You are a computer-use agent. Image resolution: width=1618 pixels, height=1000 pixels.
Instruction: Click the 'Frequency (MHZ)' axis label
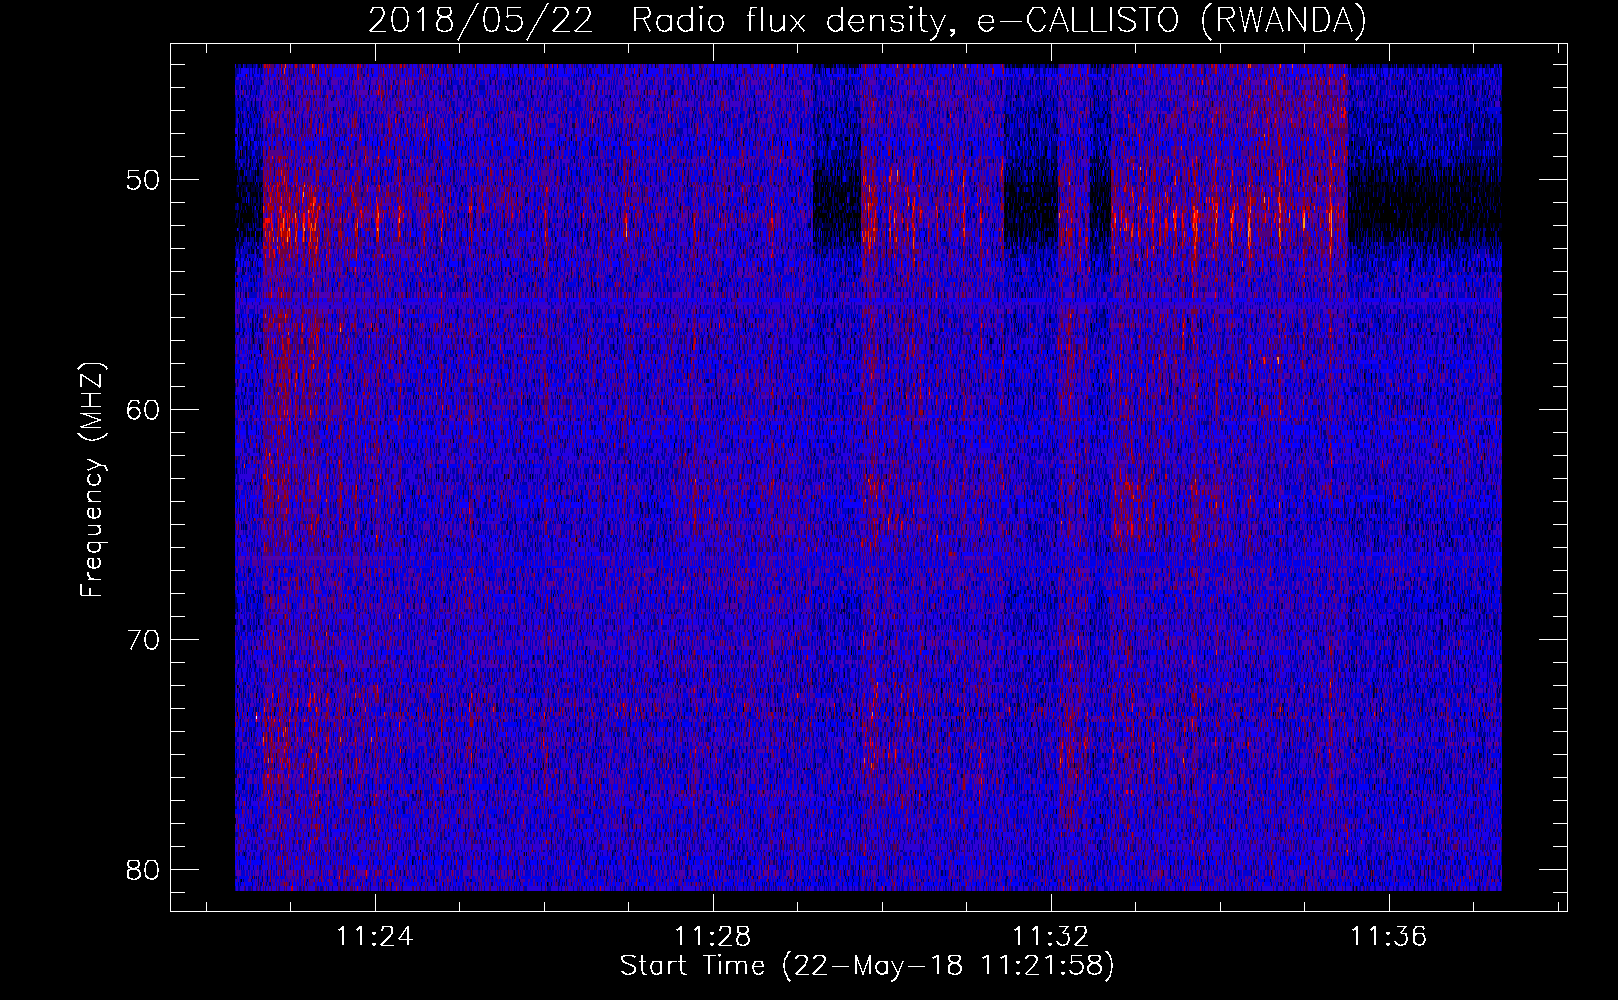(92, 480)
